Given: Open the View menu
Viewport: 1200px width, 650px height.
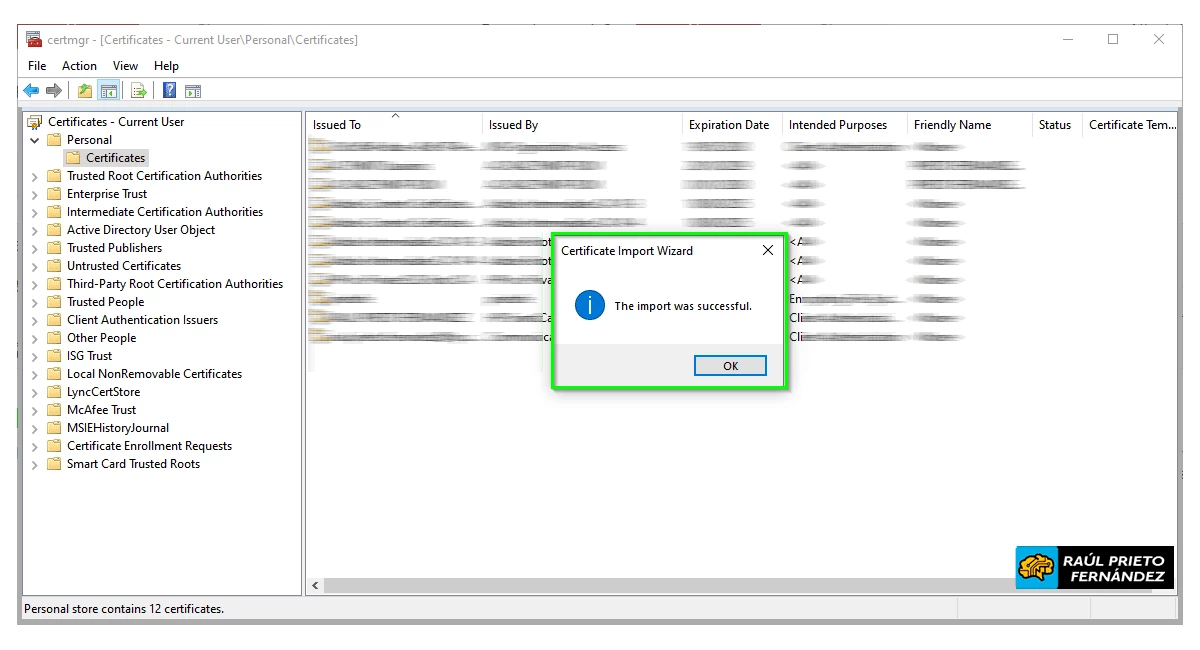Looking at the screenshot, I should (125, 66).
